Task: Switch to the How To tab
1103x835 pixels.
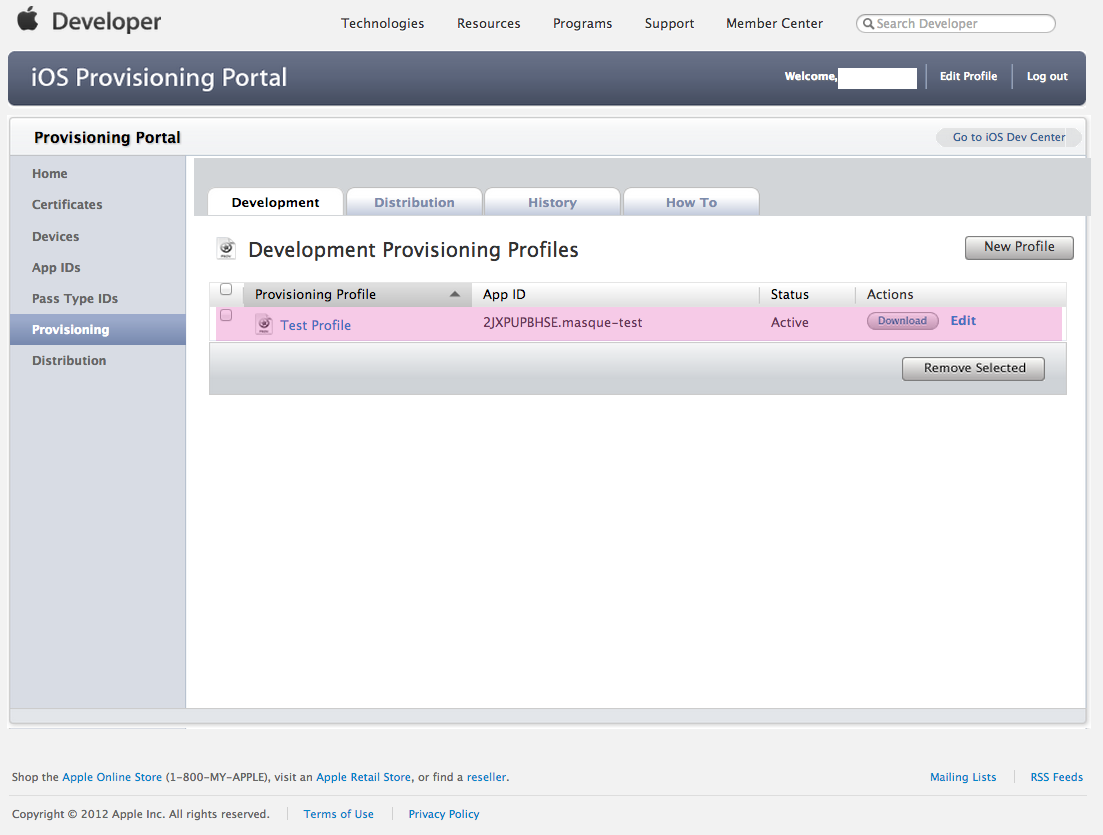Action: [x=691, y=202]
